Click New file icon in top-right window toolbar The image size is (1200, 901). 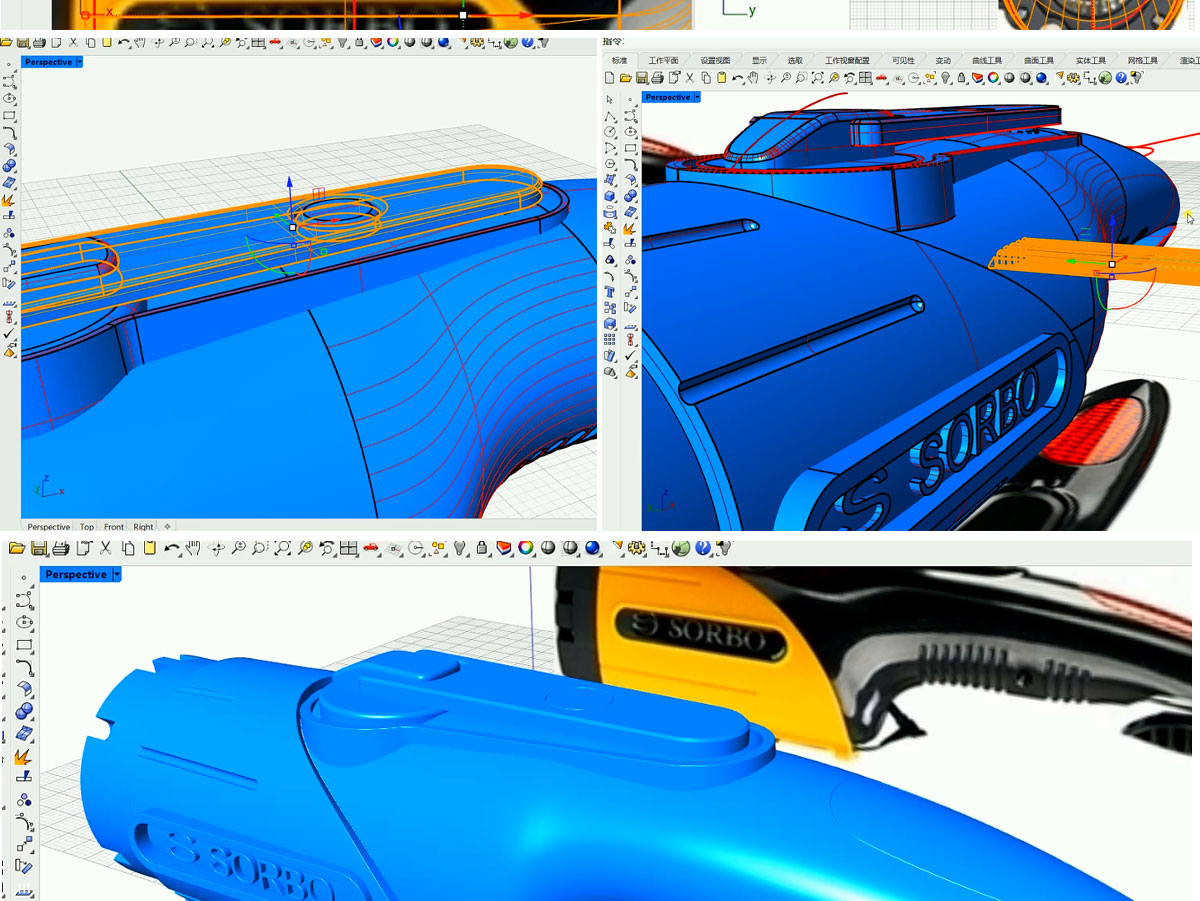609,77
